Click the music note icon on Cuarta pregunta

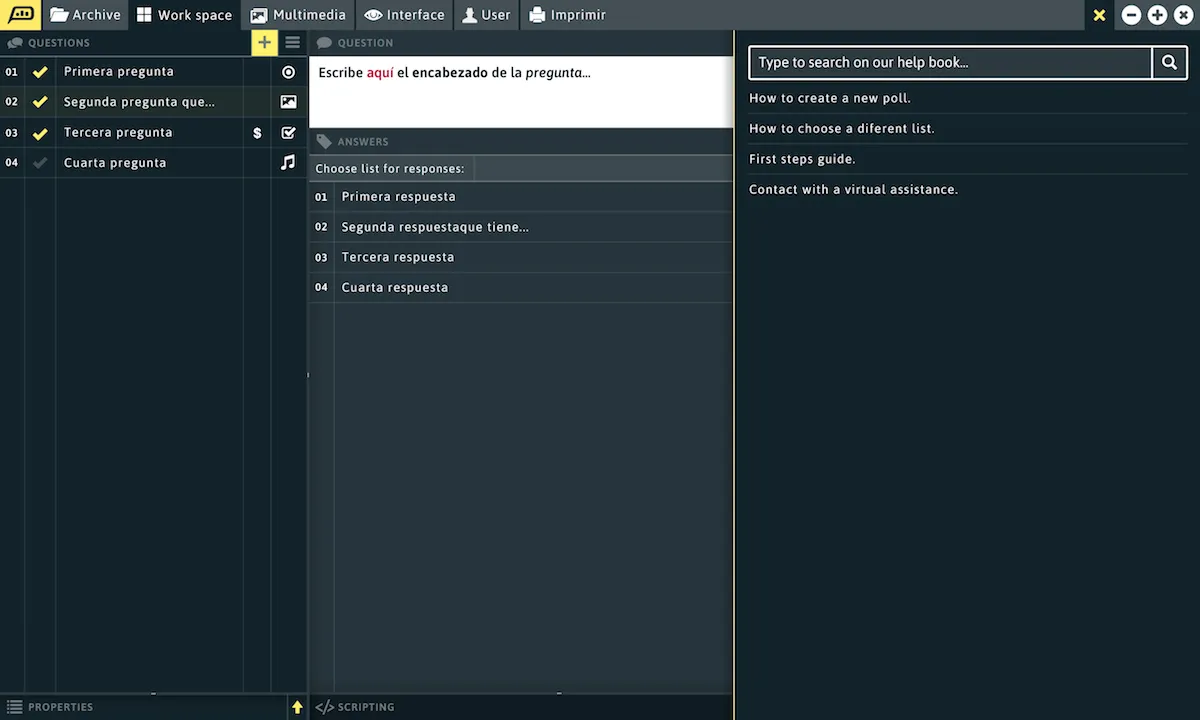pos(289,162)
